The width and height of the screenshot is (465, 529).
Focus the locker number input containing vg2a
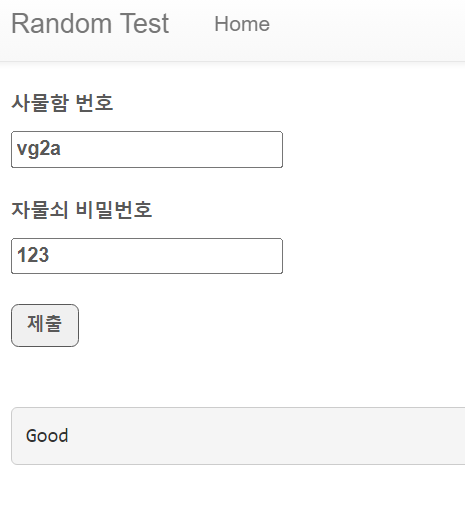pyautogui.click(x=147, y=149)
